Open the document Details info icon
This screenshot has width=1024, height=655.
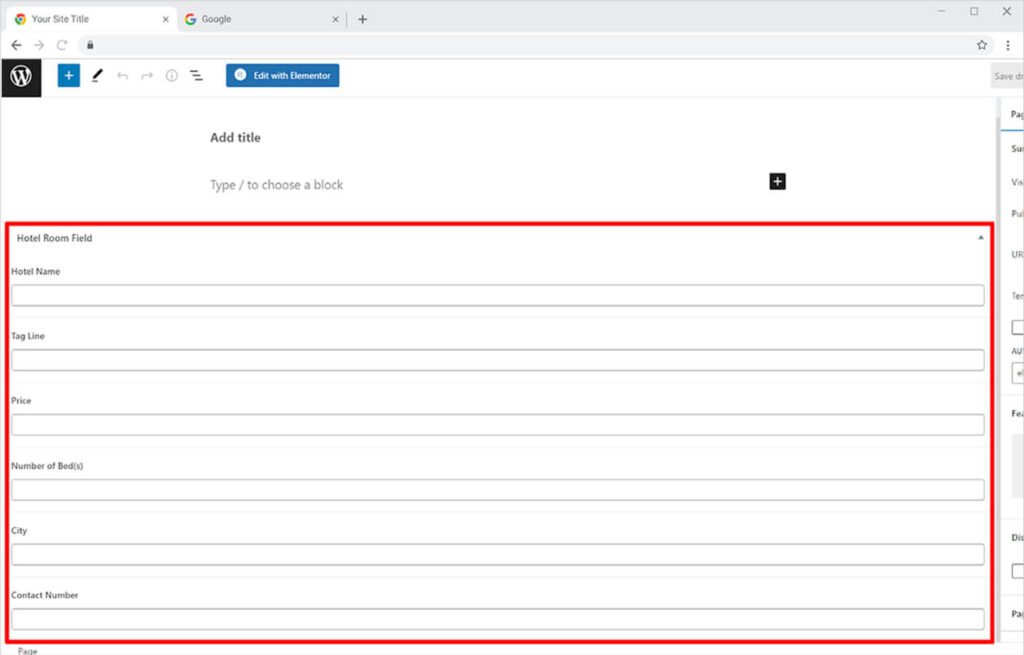point(171,76)
